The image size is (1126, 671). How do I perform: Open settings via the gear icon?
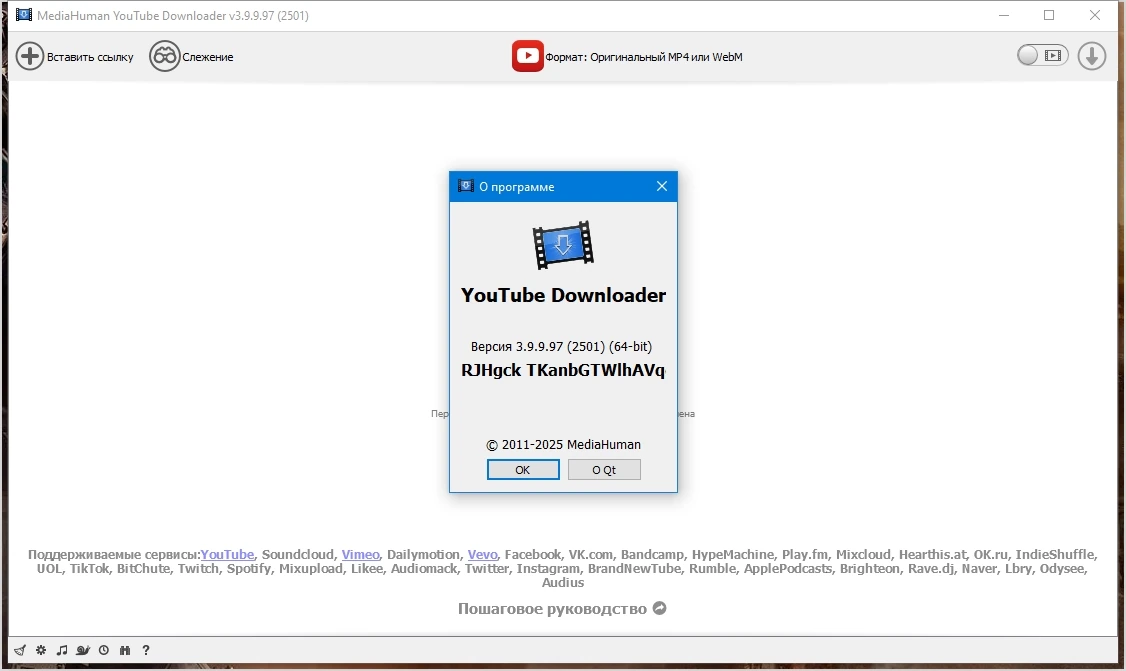click(x=41, y=650)
